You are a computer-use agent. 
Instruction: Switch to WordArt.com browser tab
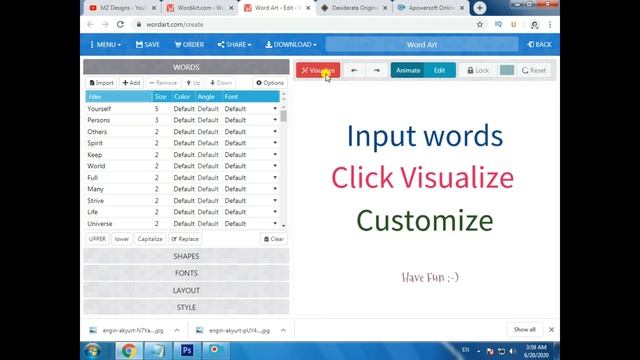[200, 8]
